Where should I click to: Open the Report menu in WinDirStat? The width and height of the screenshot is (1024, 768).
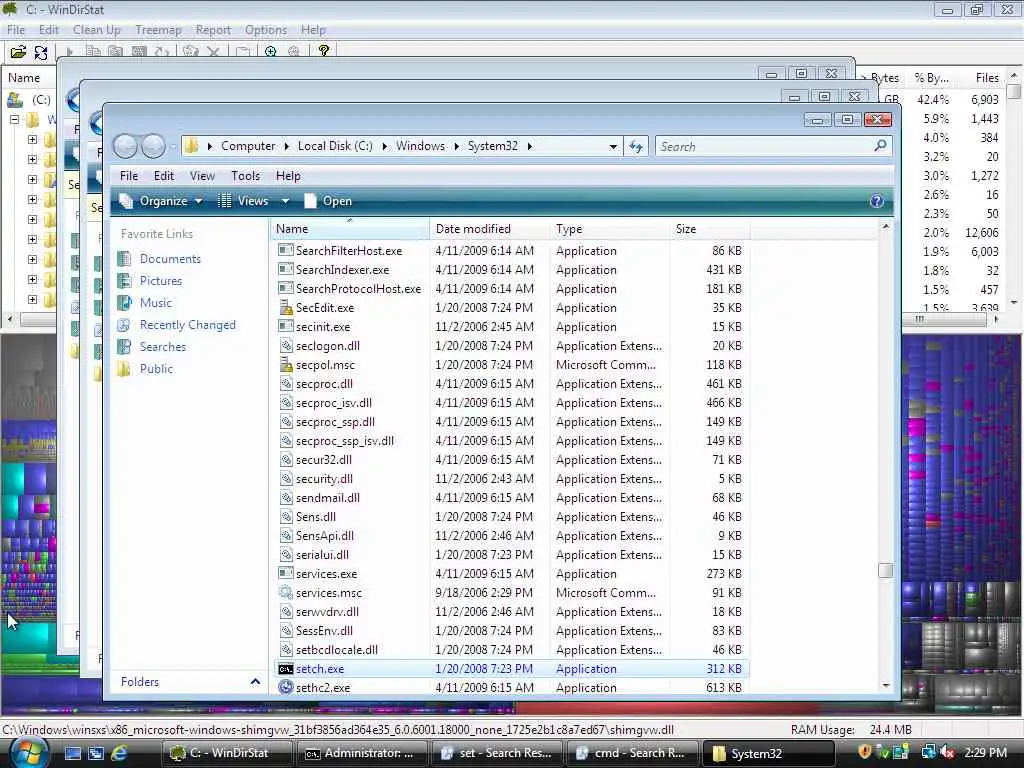tap(213, 30)
